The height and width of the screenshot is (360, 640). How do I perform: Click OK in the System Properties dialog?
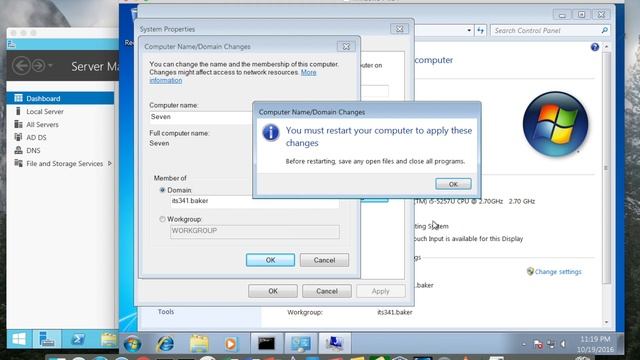coord(273,291)
